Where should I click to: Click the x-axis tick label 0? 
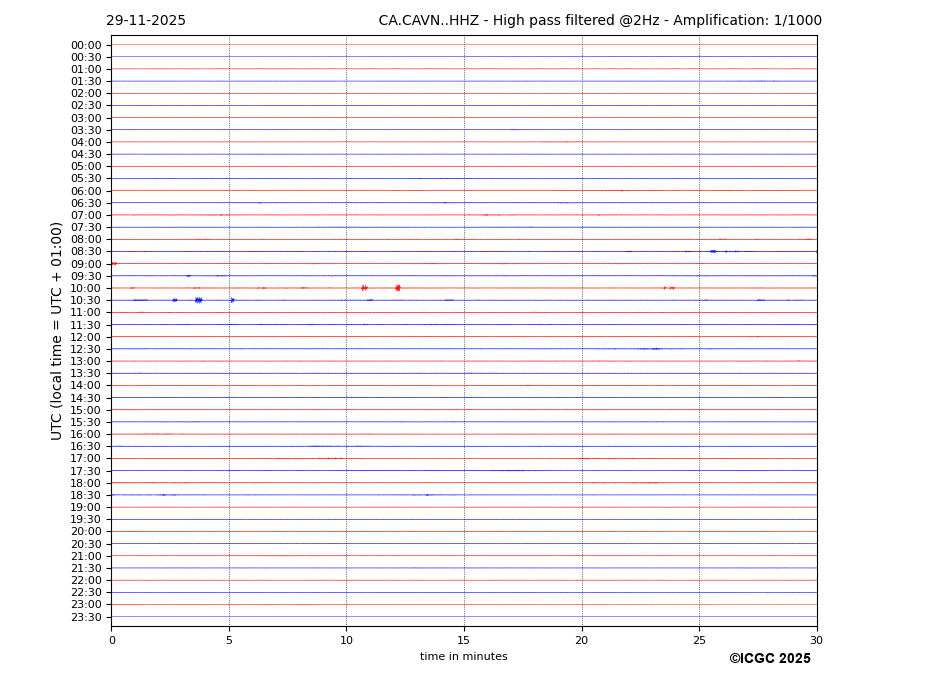(x=112, y=640)
